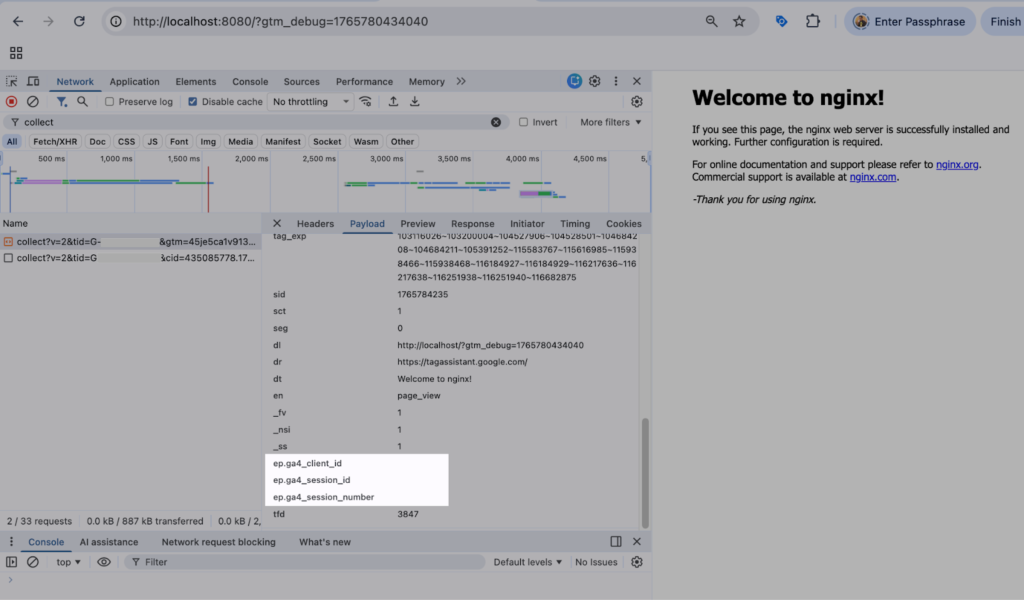Enable the Preserve log checkbox
Viewport: 1024px width, 600px height.
[110, 102]
